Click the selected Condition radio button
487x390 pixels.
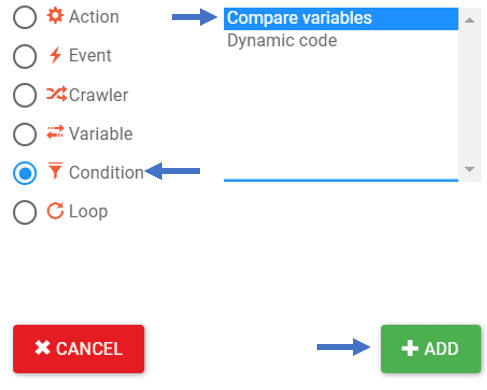[x=25, y=173]
